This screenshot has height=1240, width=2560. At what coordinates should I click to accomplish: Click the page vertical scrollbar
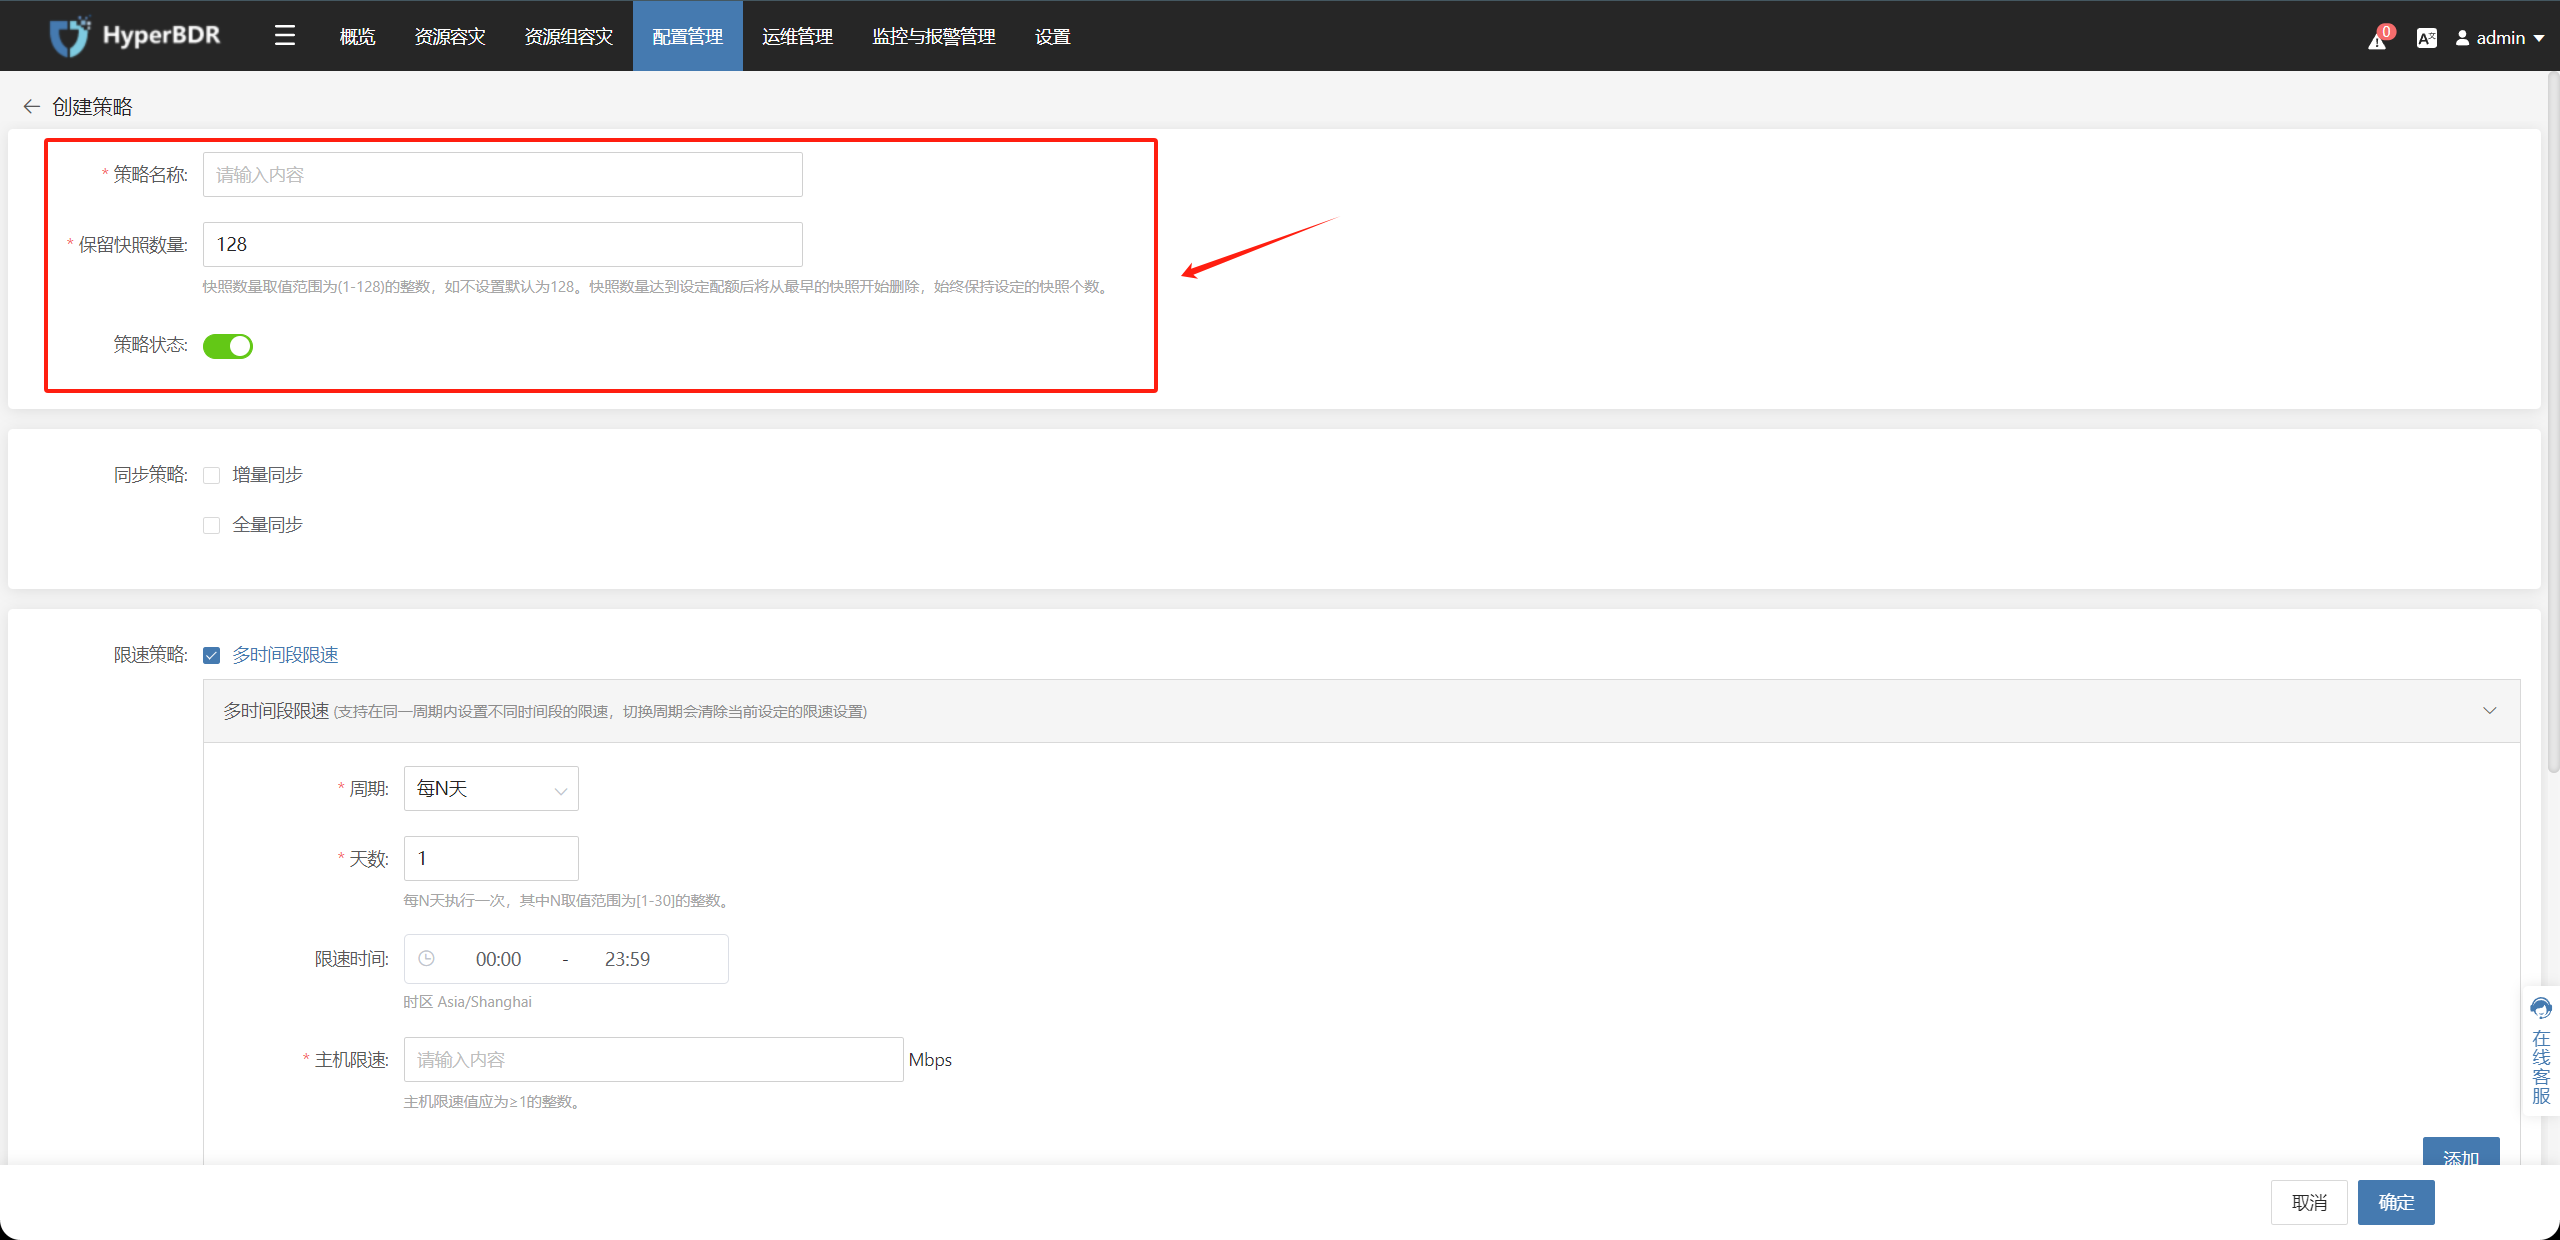[x=2553, y=420]
